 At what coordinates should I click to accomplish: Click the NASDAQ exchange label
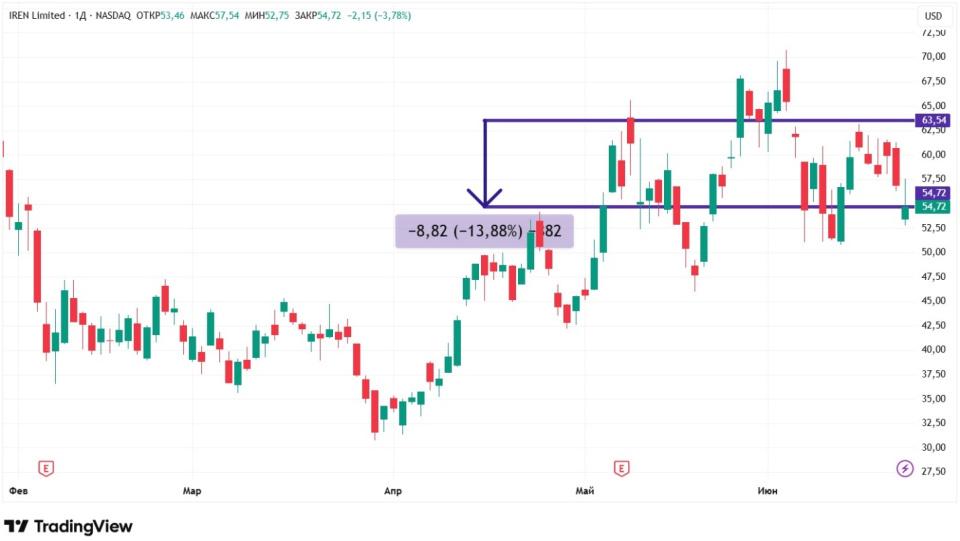tap(113, 15)
